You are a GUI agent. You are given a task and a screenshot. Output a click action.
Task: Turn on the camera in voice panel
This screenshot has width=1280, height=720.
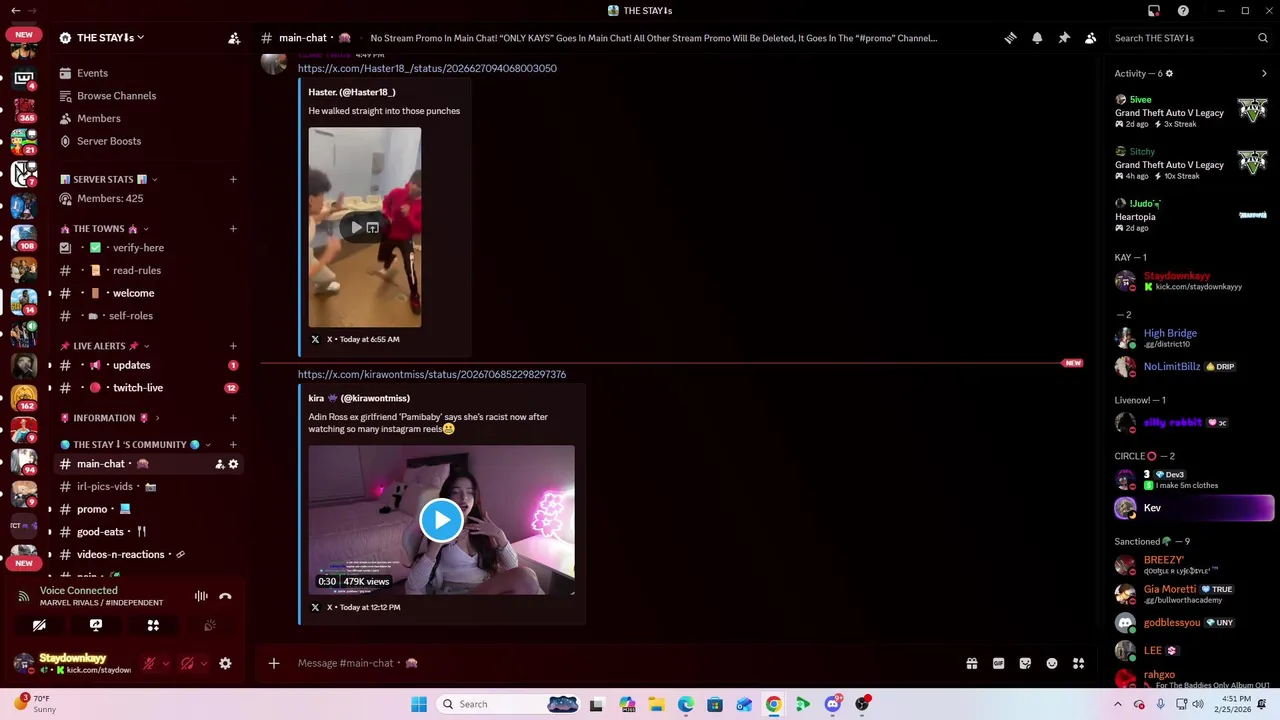(x=39, y=626)
